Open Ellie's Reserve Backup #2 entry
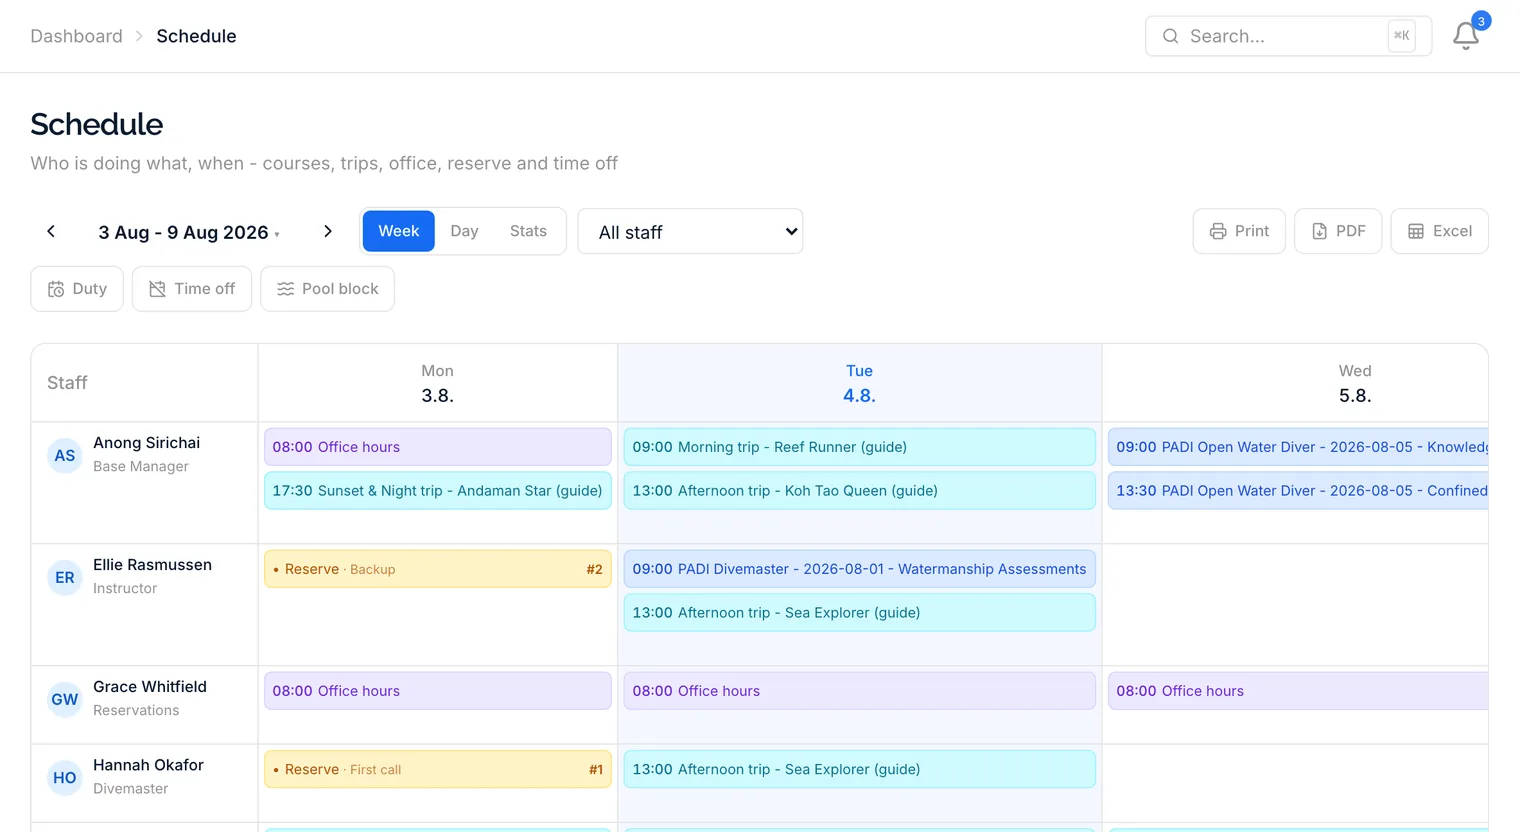 click(x=438, y=569)
